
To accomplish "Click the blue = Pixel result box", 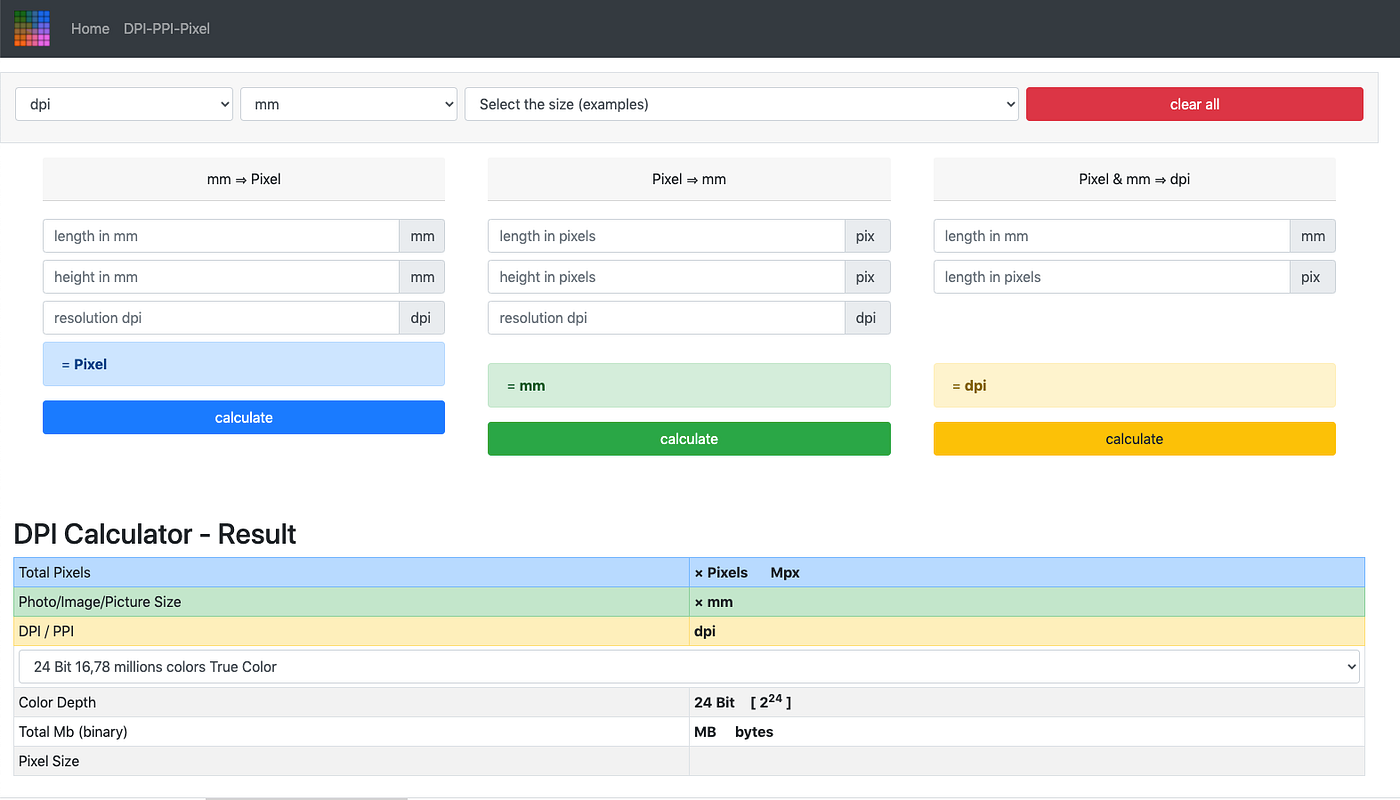I will pos(244,364).
